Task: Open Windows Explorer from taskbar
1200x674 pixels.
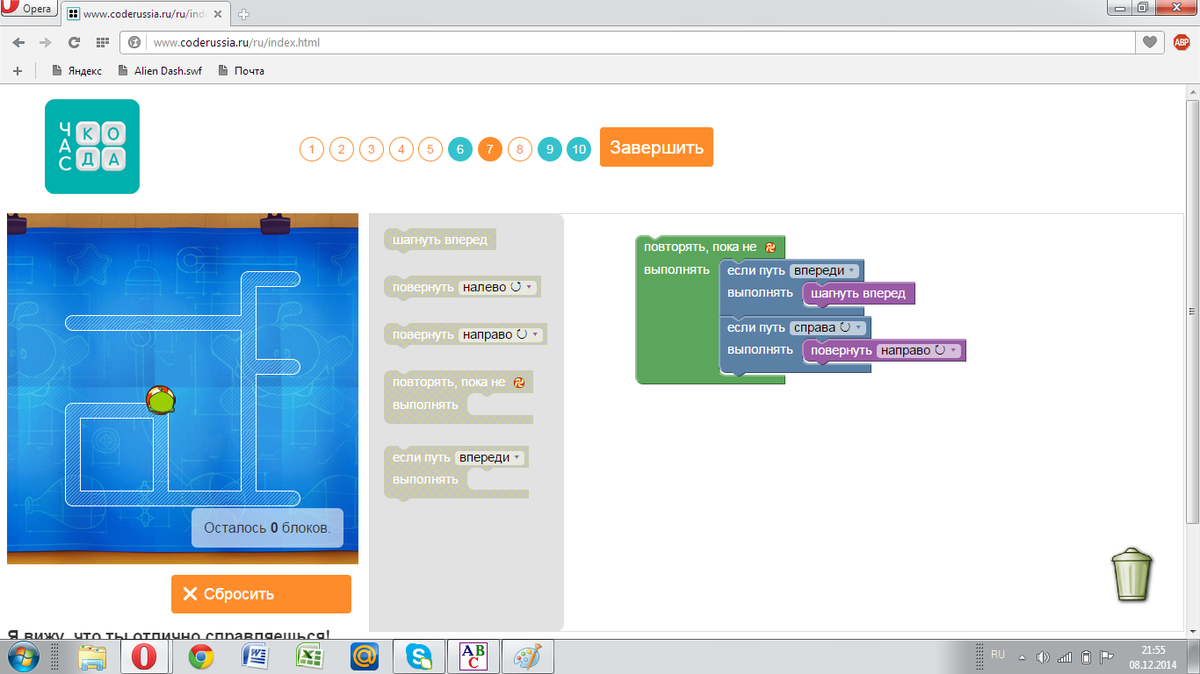Action: click(92, 657)
